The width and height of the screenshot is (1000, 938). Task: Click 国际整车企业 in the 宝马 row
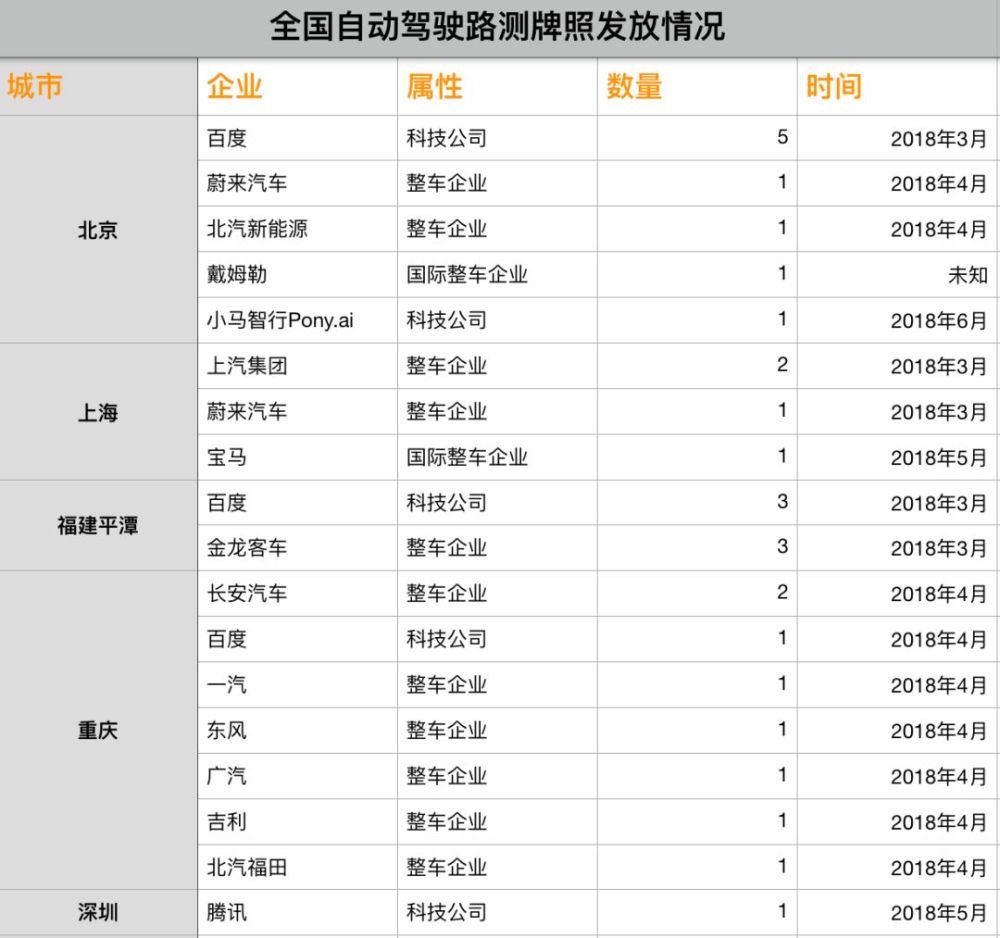(x=467, y=457)
